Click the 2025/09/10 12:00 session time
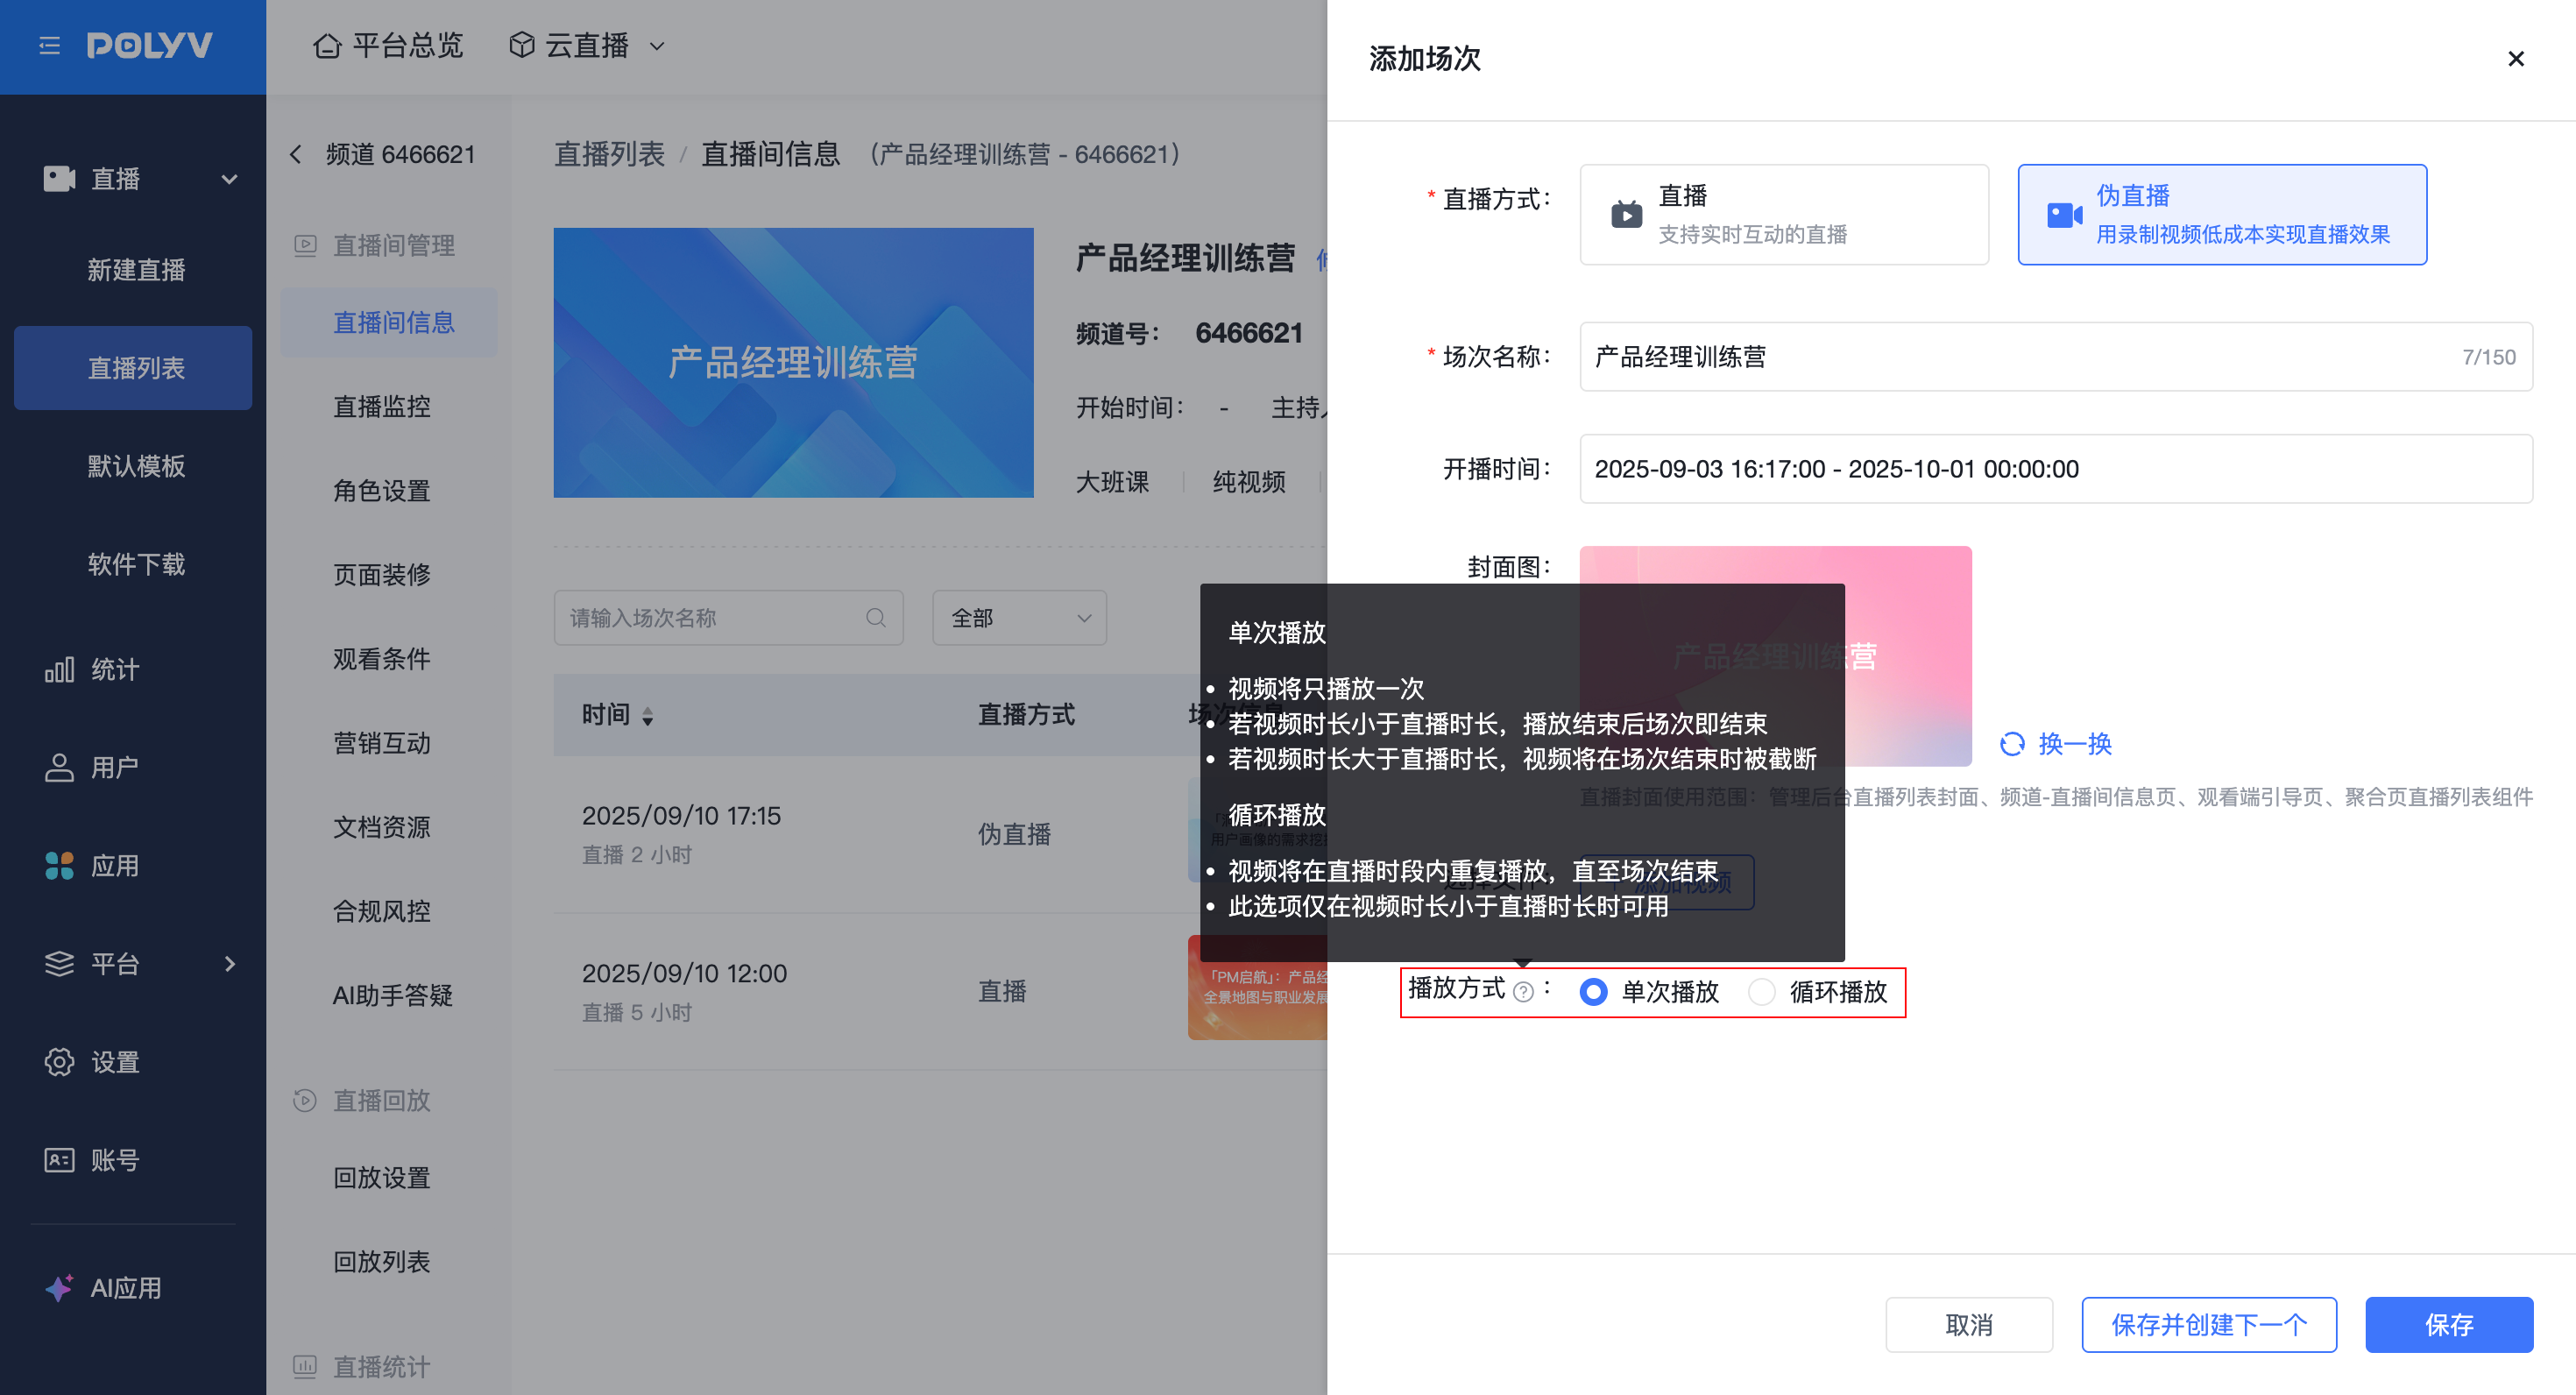The height and width of the screenshot is (1395, 2576). pos(684,974)
